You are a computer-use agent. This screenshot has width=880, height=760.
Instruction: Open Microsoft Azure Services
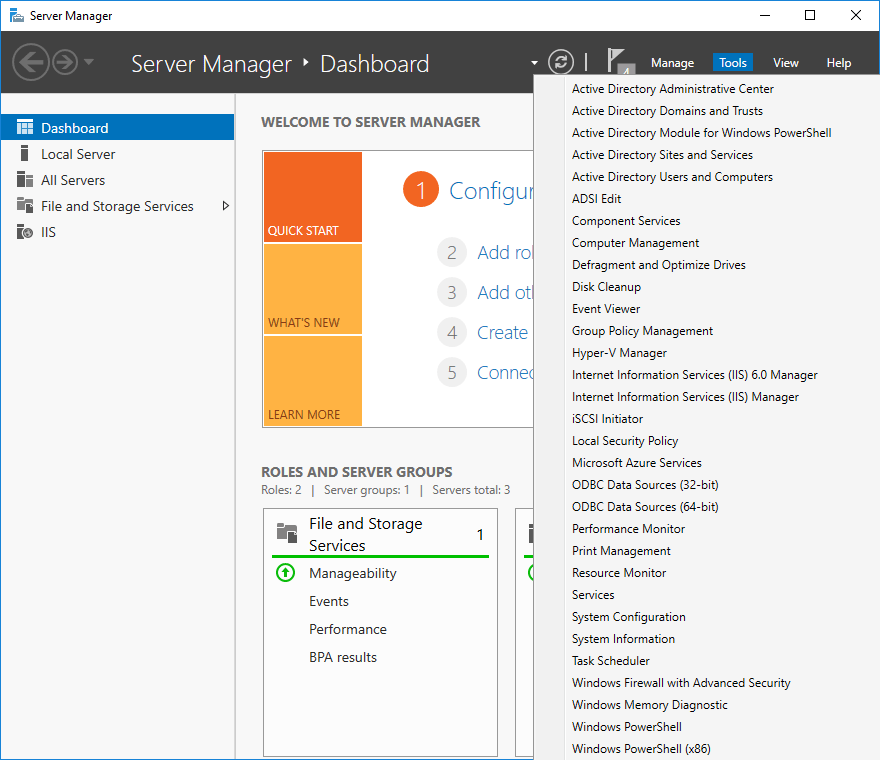point(636,463)
